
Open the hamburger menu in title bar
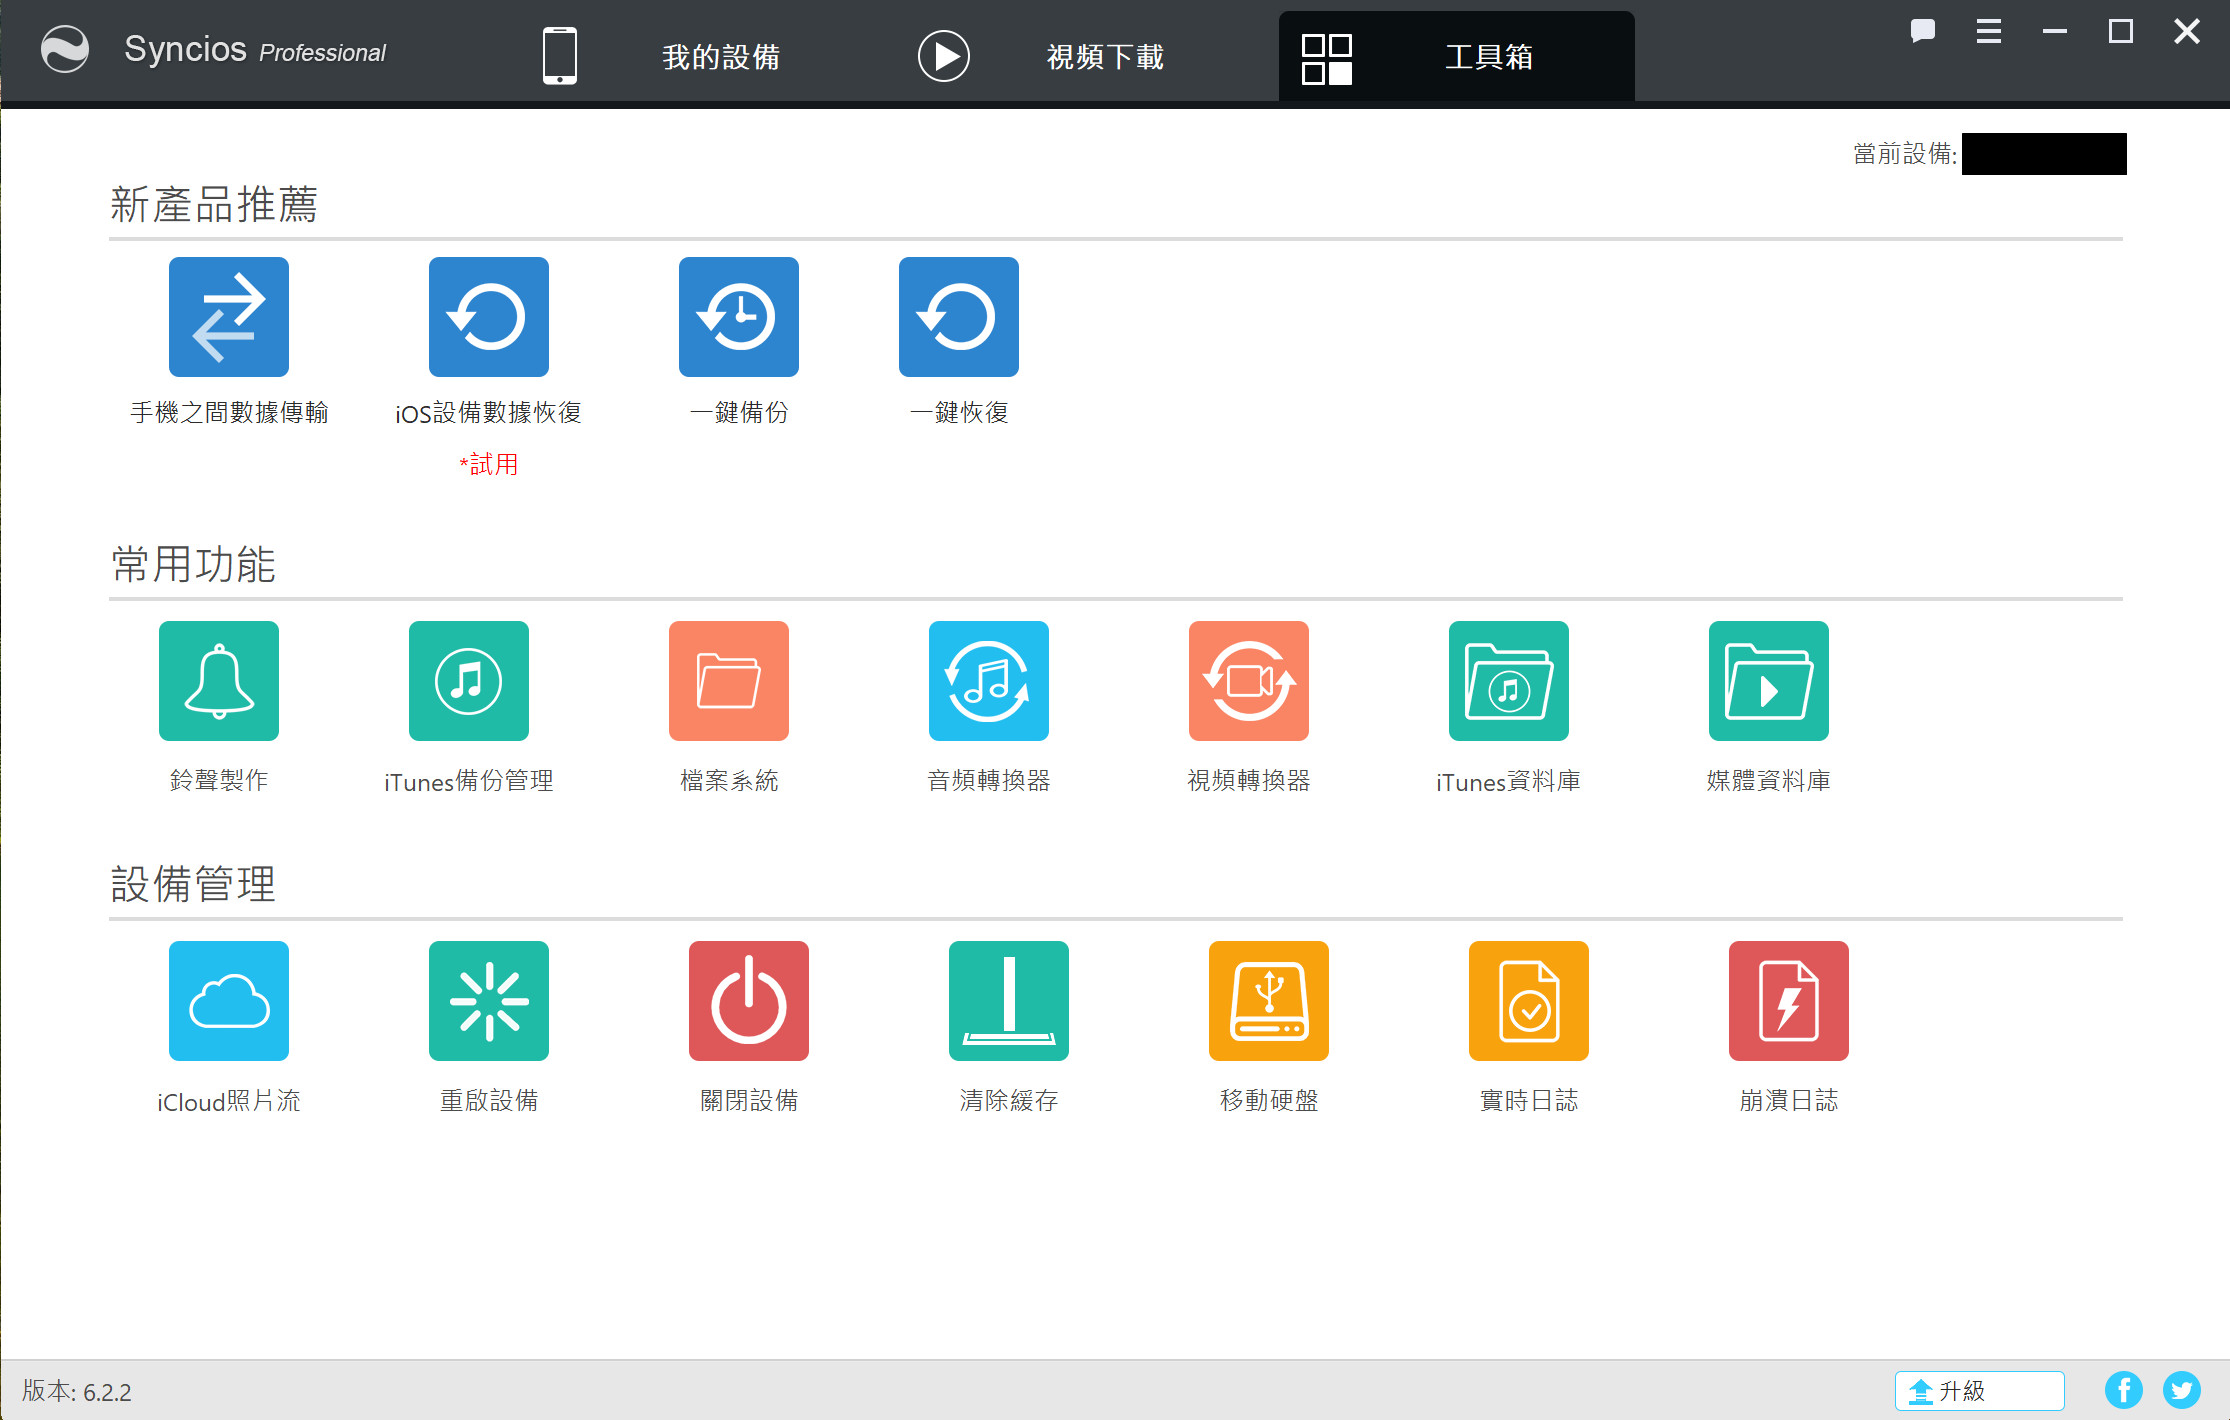tap(1989, 31)
